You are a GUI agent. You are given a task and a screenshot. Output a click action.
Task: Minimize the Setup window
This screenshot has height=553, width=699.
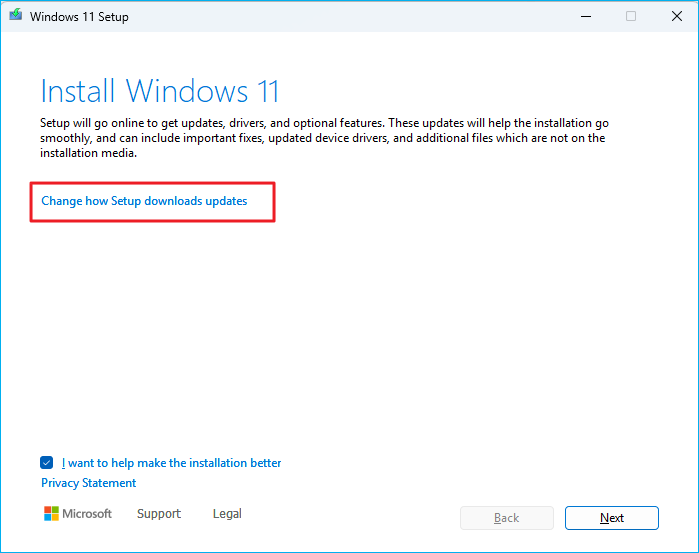tap(586, 17)
